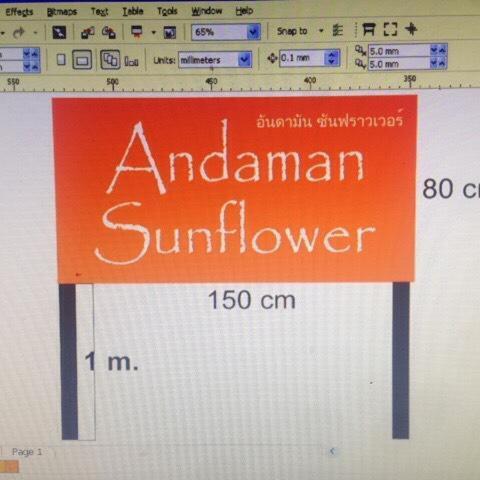This screenshot has width=480, height=480.
Task: Click the horizontal duplicate distance 5.0 mm field
Action: point(399,51)
